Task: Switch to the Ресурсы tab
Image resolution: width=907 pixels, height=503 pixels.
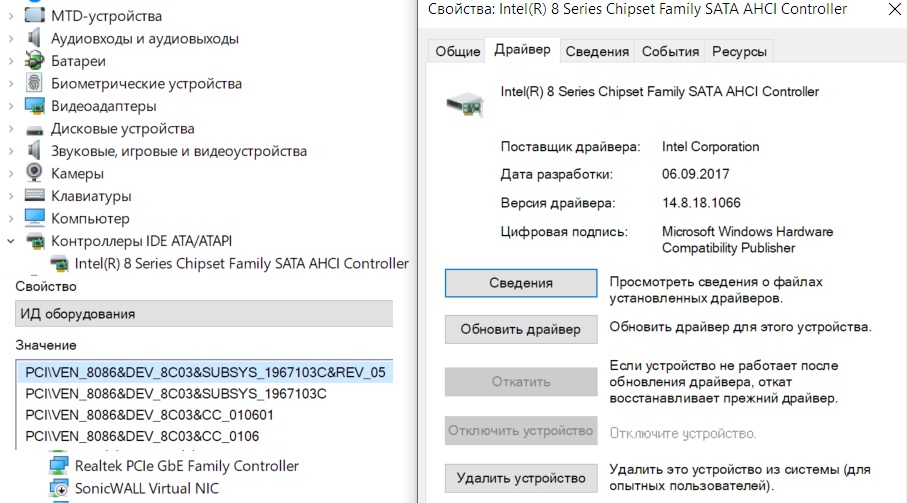Action: click(739, 51)
